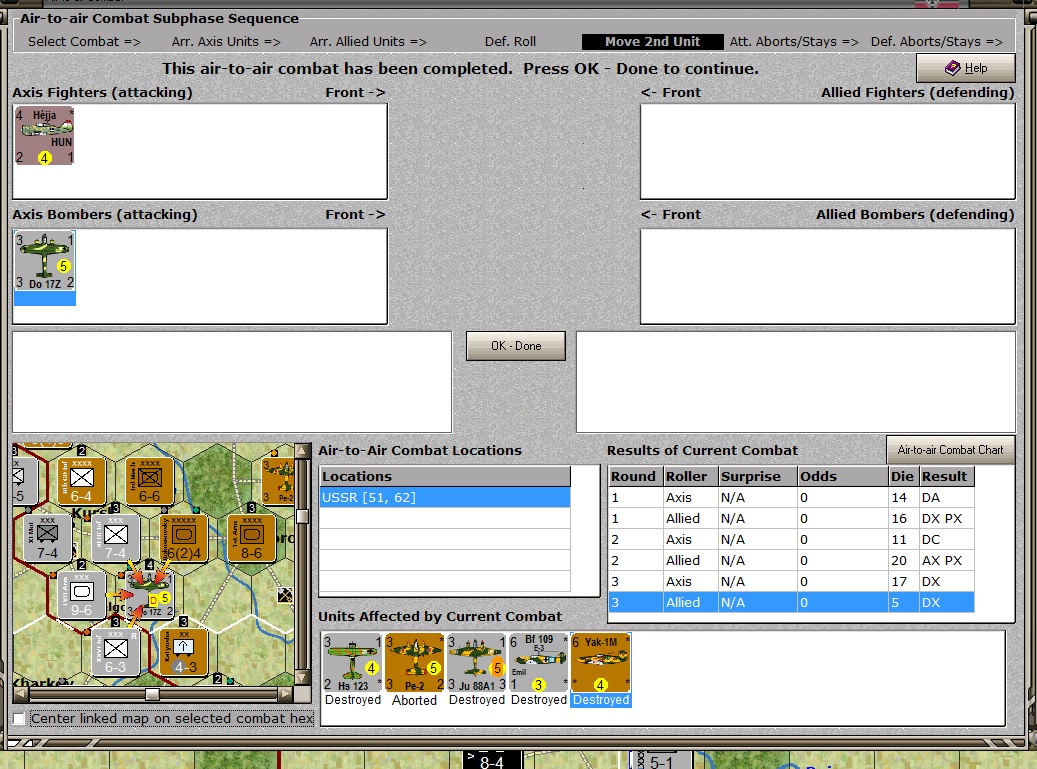Select the 6-4 infantry counter on map
Viewport: 1037px width, 769px height.
(81, 481)
